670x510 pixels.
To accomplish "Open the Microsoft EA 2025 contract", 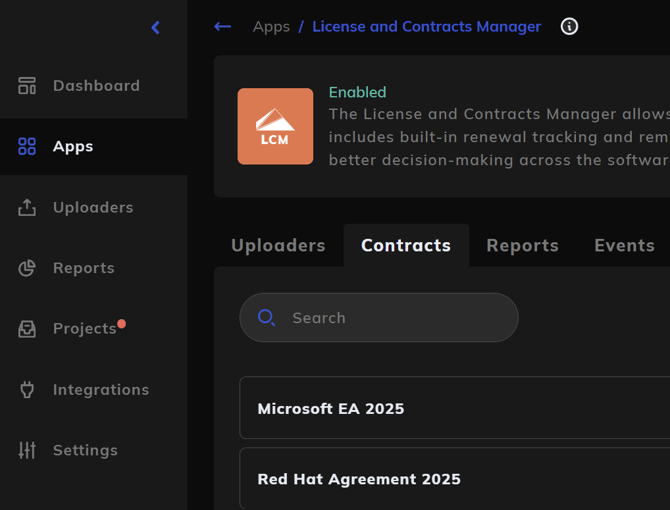I will pos(331,408).
